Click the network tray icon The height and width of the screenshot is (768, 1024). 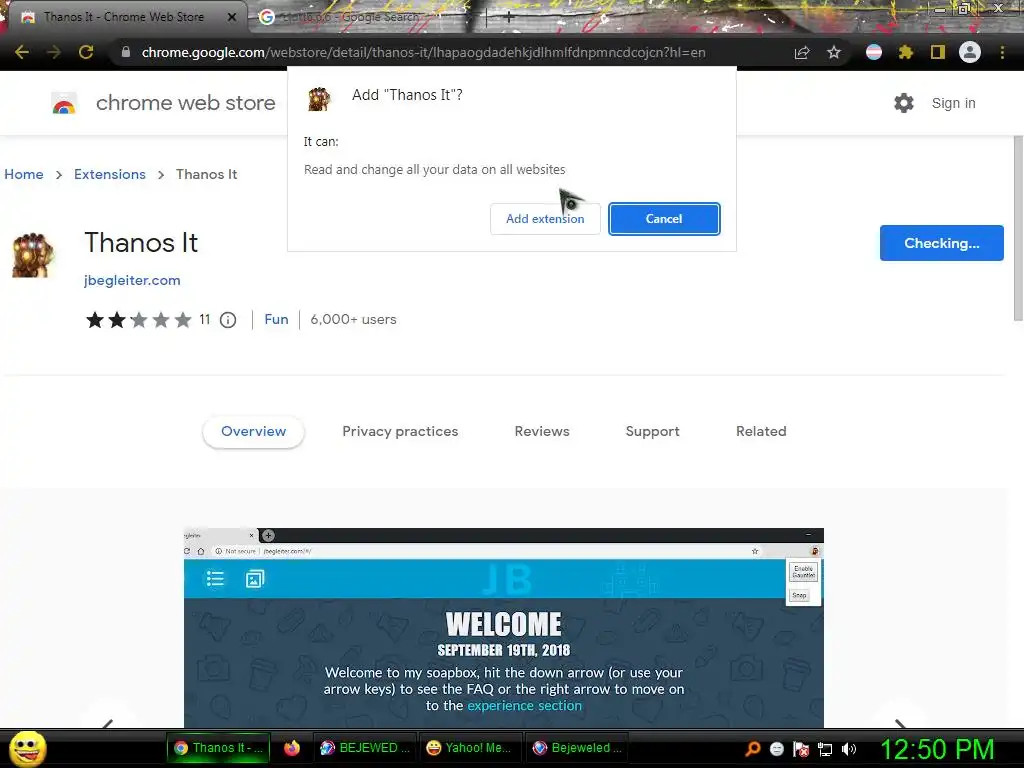point(825,749)
